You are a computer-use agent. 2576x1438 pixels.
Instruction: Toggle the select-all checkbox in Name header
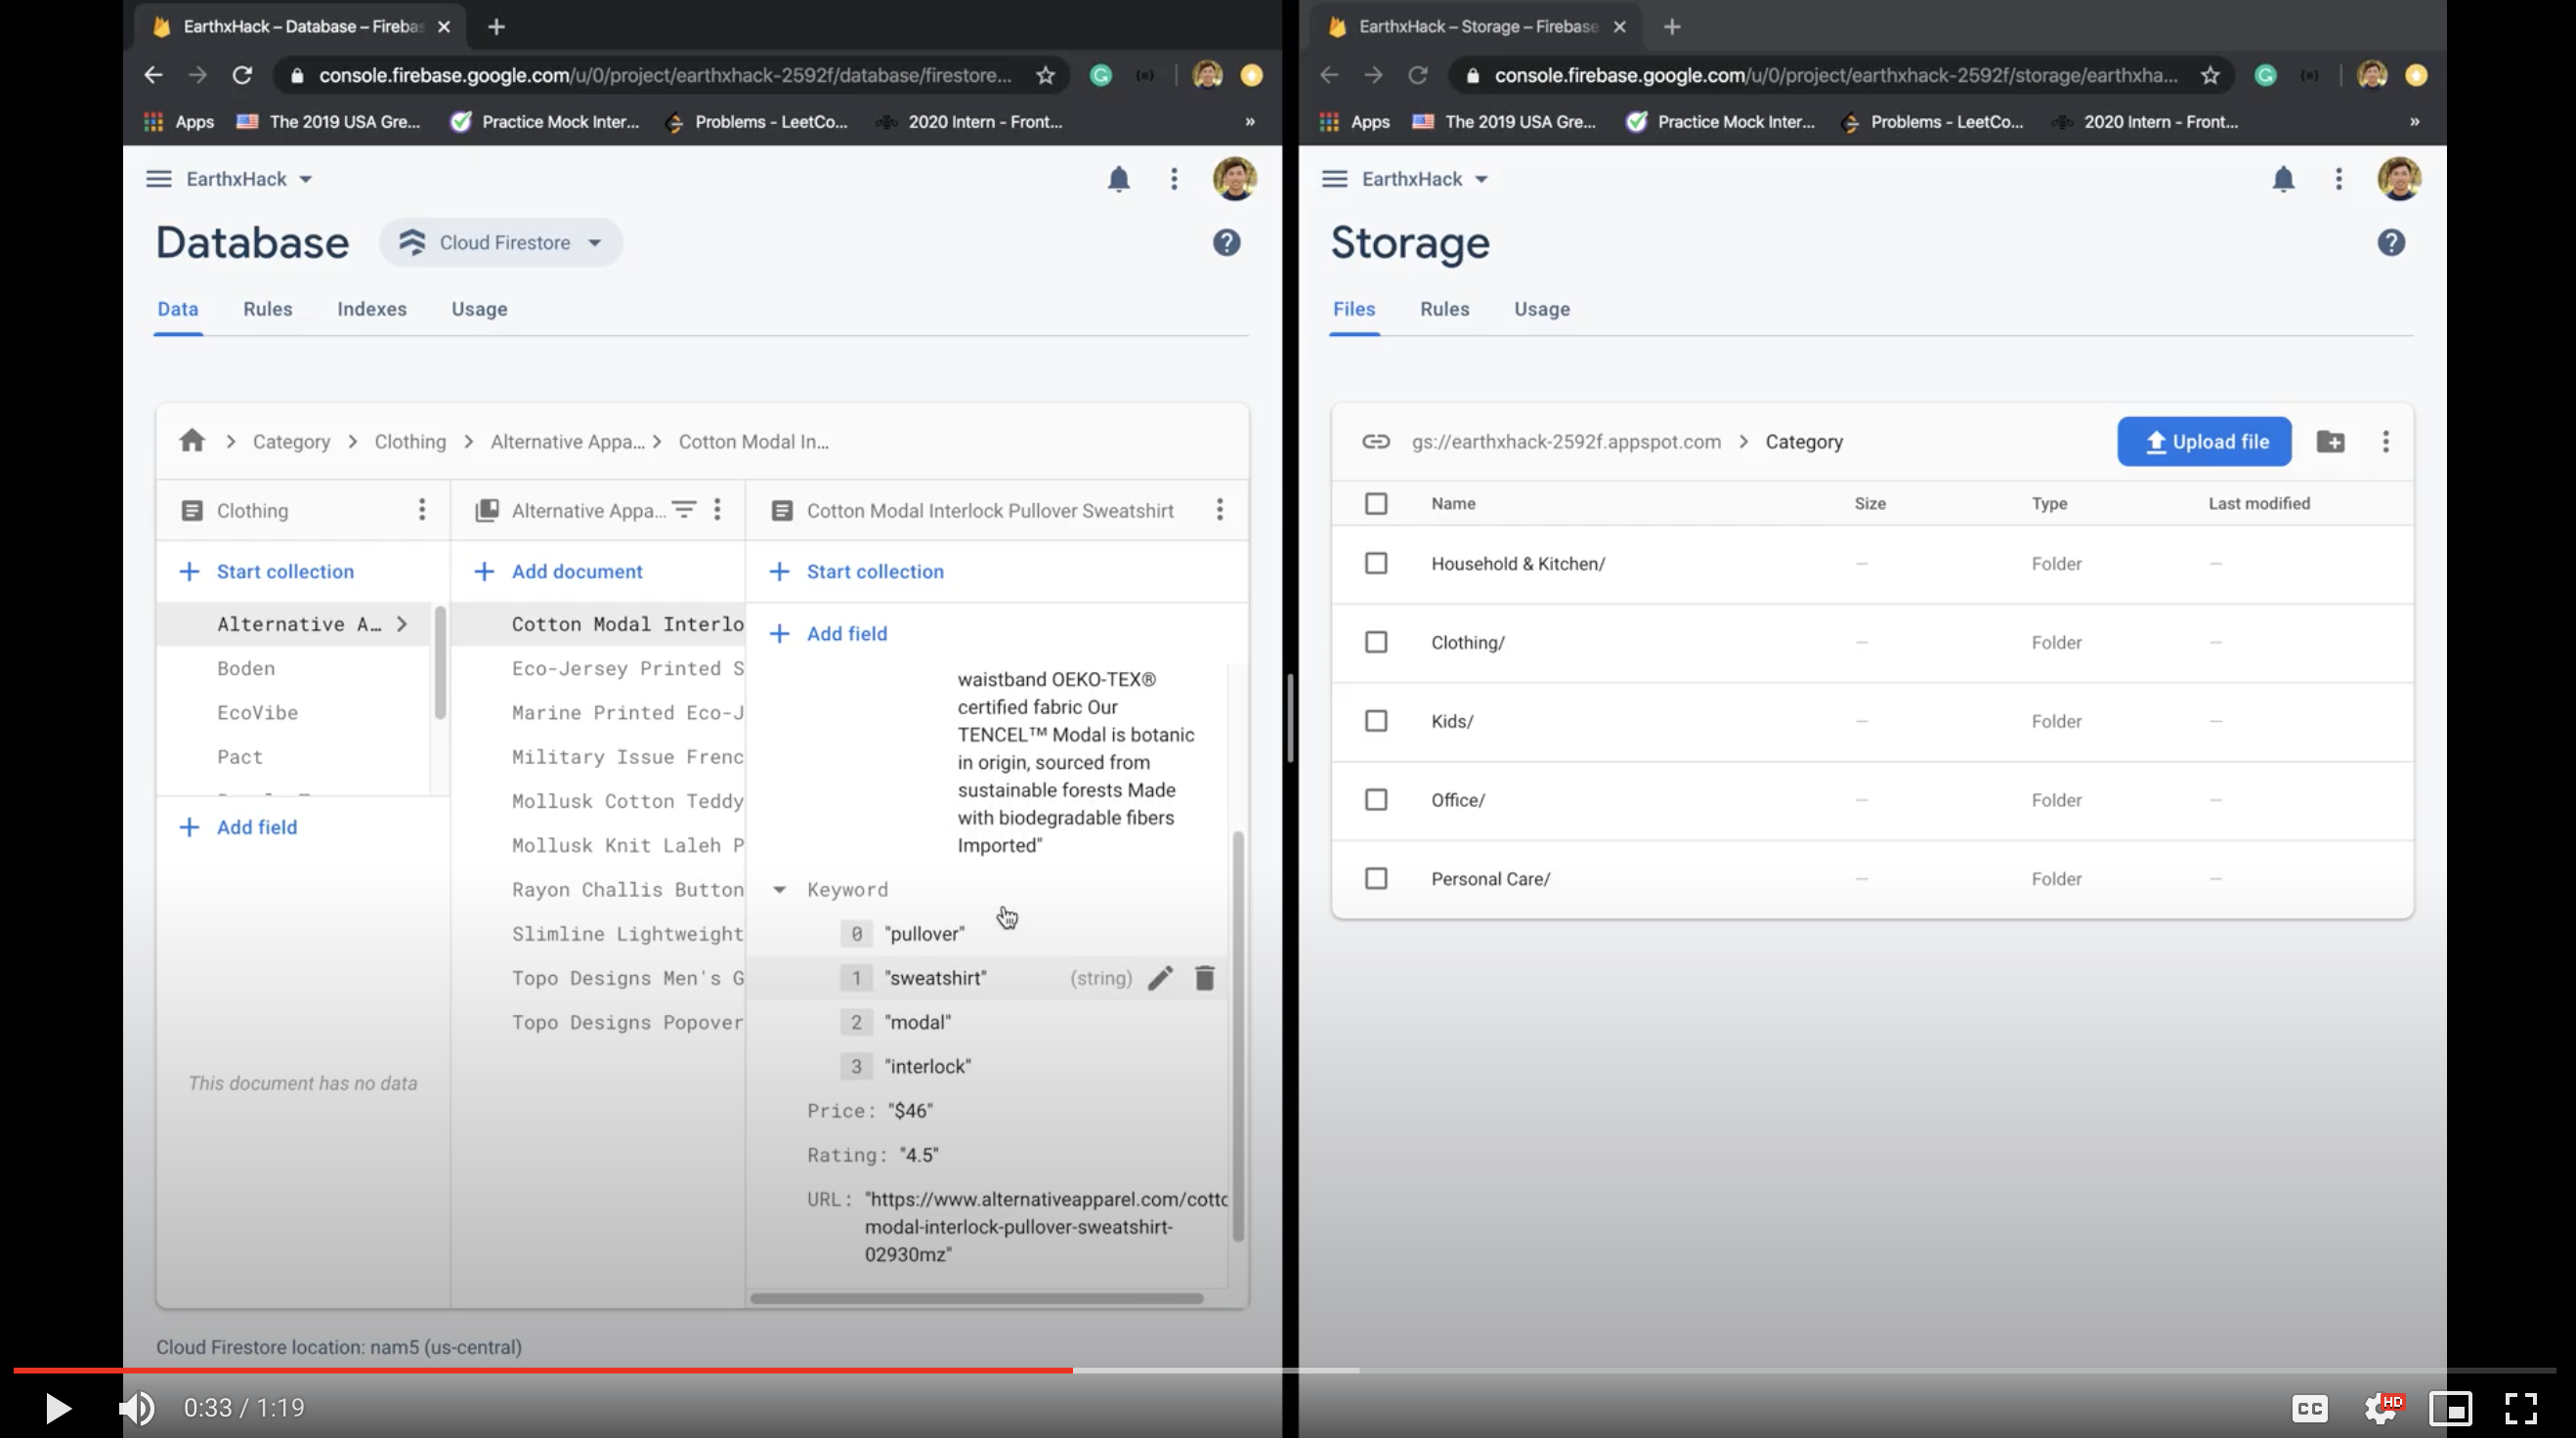pos(1376,503)
